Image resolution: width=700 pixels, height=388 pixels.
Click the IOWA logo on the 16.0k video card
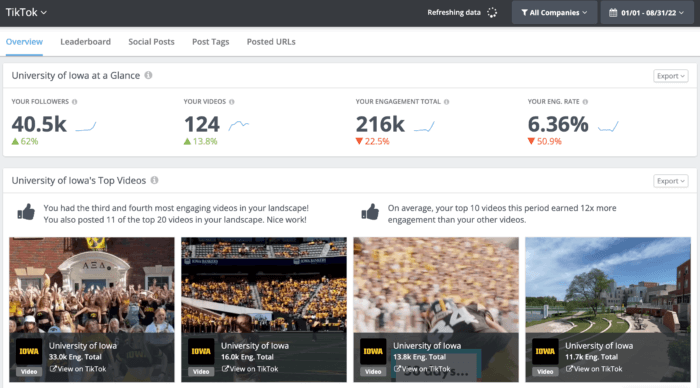click(x=201, y=351)
